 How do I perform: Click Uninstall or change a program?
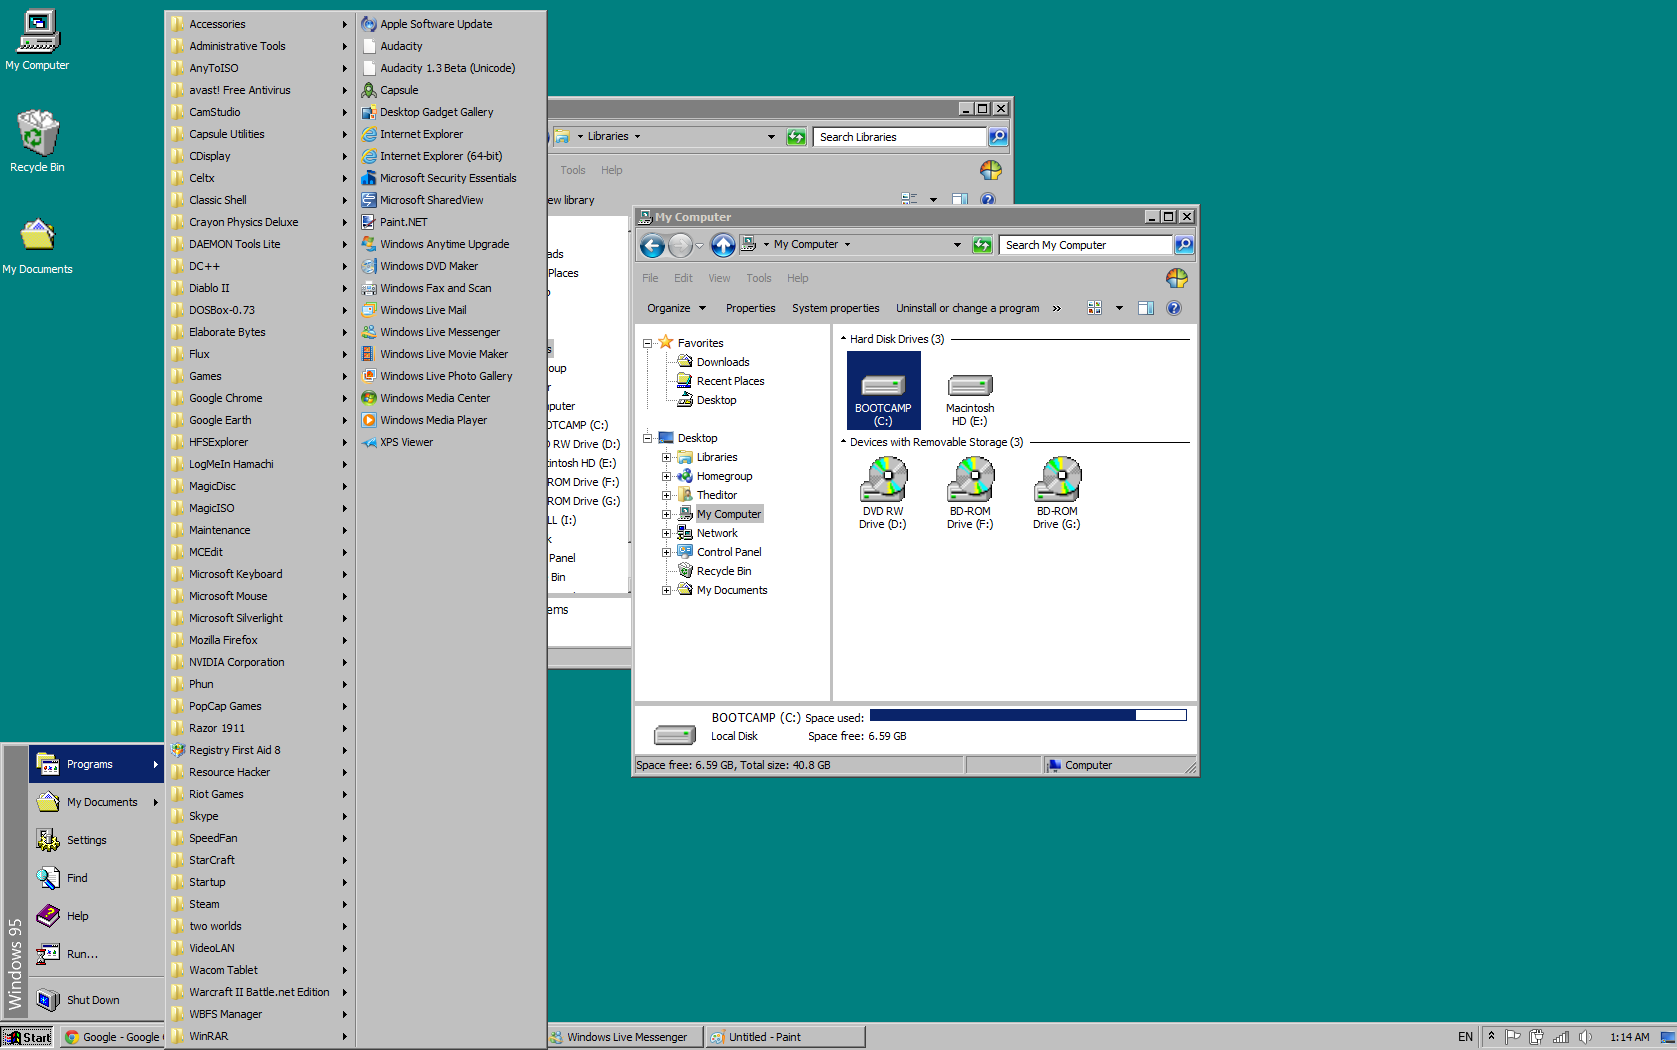point(967,308)
